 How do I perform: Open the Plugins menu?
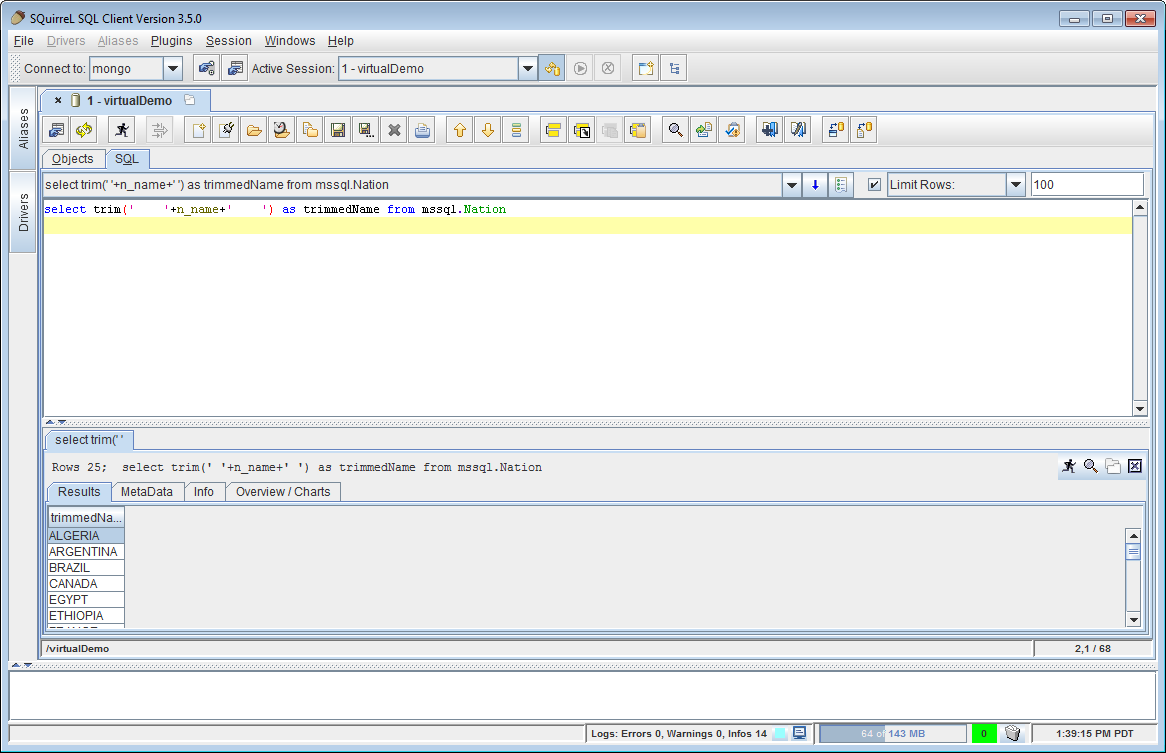click(x=171, y=41)
